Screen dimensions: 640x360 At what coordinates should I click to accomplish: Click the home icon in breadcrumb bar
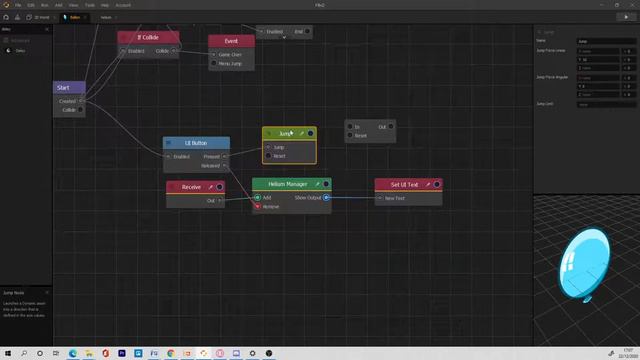[x=6, y=17]
